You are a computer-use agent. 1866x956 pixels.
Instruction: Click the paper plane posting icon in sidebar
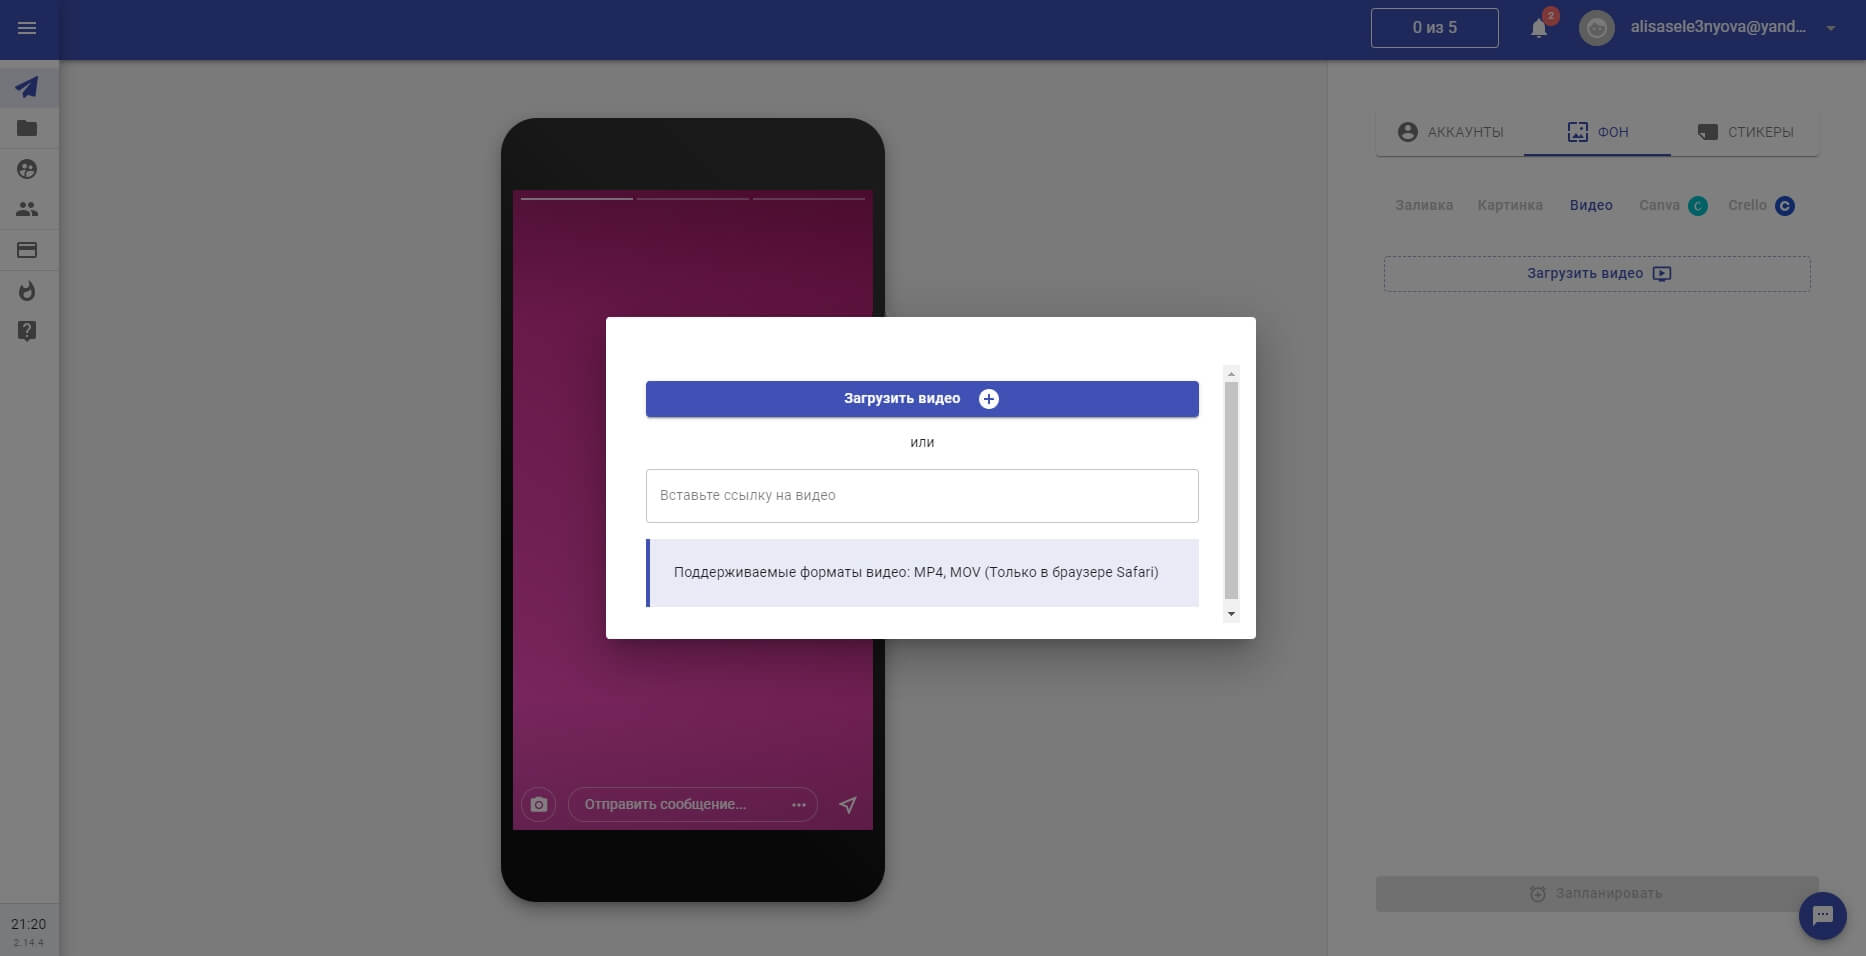coord(27,88)
